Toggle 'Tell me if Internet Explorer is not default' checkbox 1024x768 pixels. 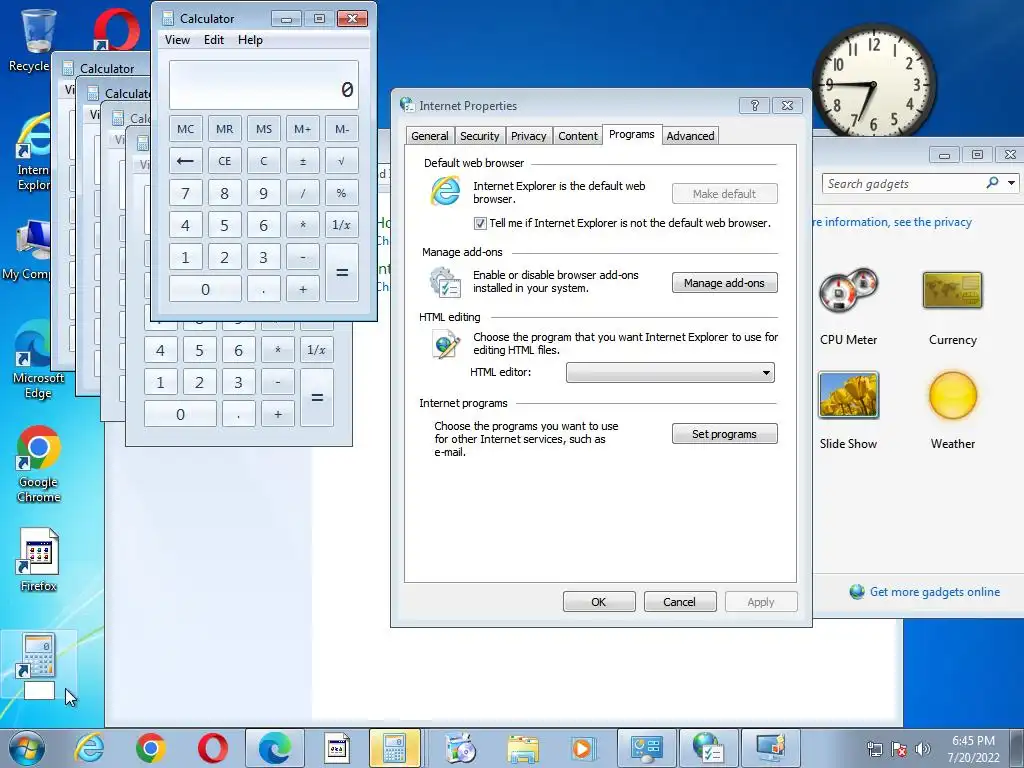coord(480,223)
